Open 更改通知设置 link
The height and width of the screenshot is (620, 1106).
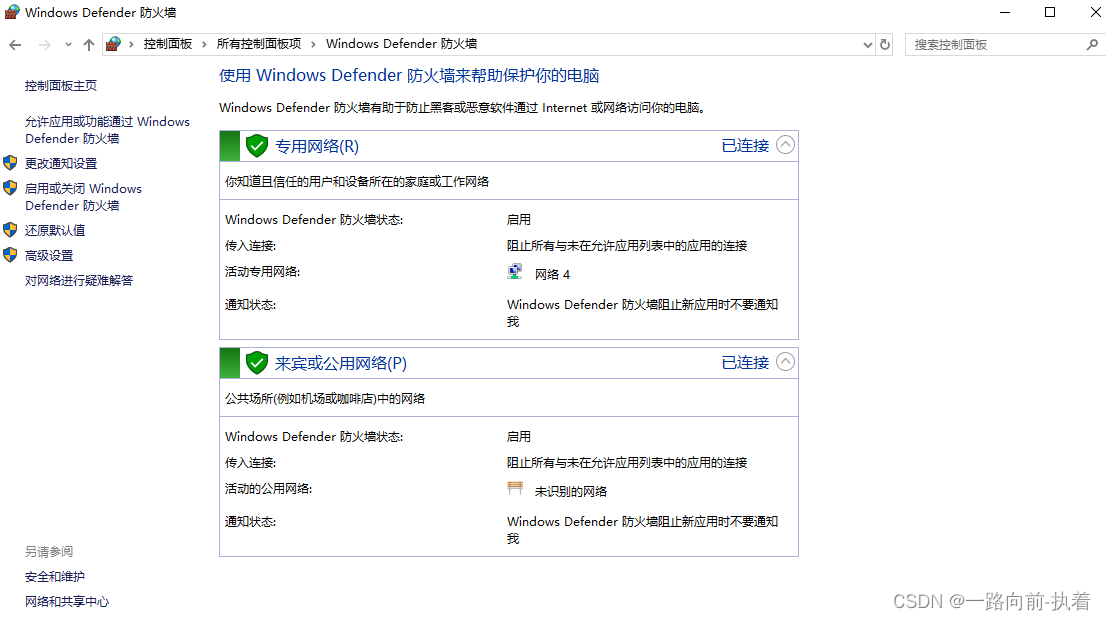(61, 163)
